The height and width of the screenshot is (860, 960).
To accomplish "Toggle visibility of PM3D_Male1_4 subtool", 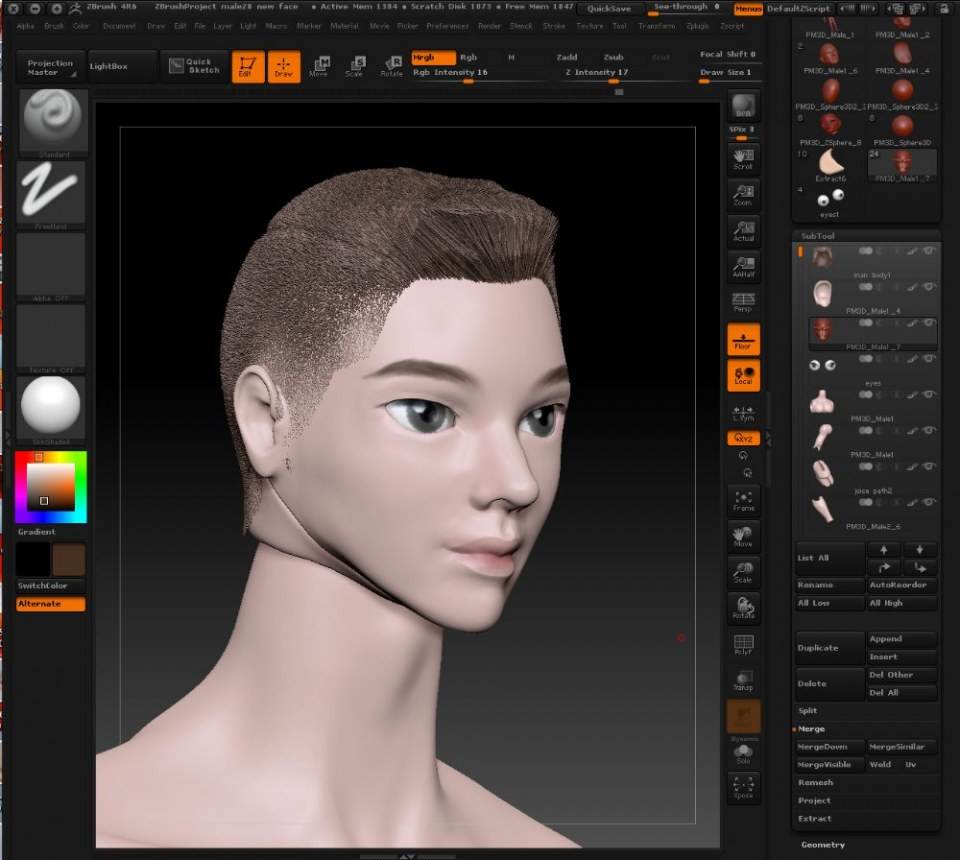I will coord(929,286).
